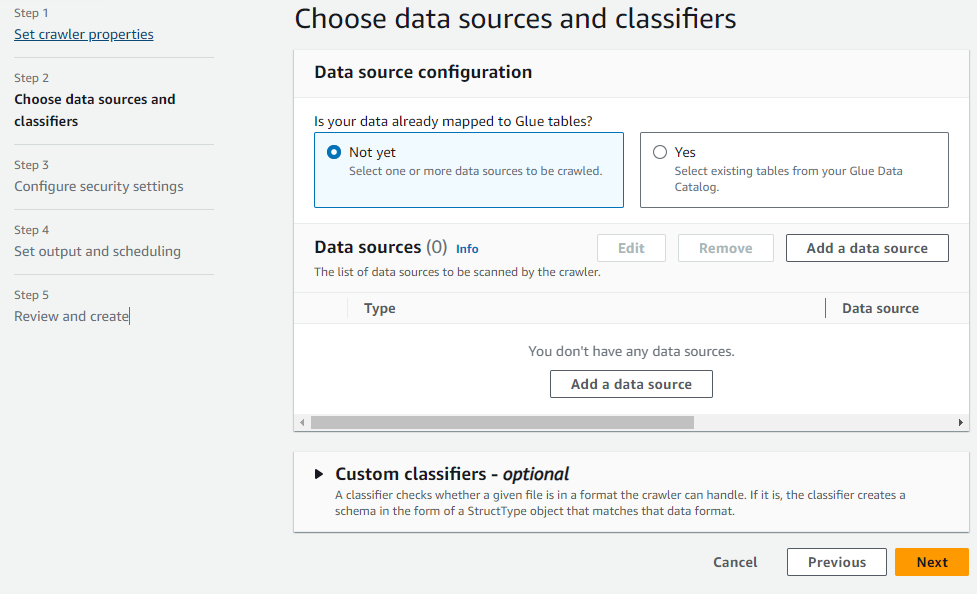Click the Data source column header
The image size is (977, 594).
[880, 308]
